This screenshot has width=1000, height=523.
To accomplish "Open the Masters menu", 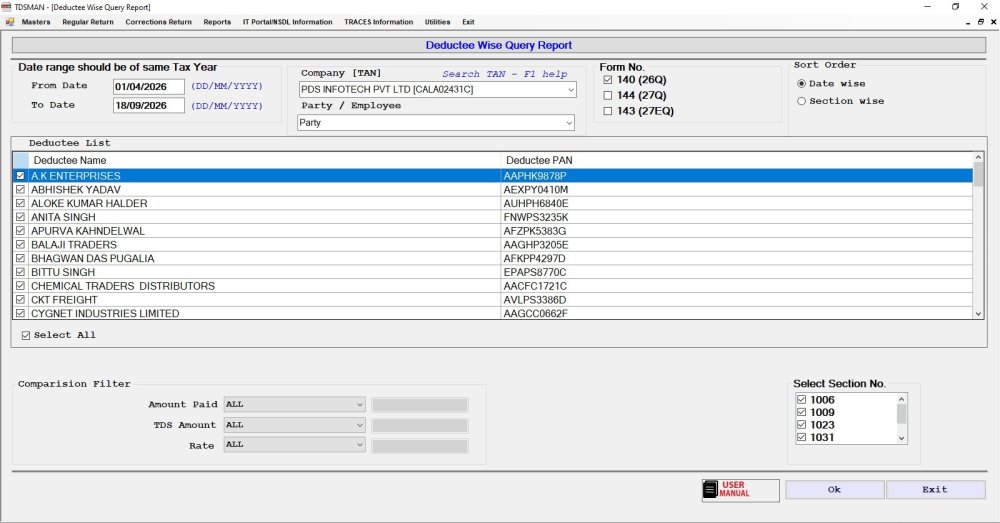I will pyautogui.click(x=36, y=22).
